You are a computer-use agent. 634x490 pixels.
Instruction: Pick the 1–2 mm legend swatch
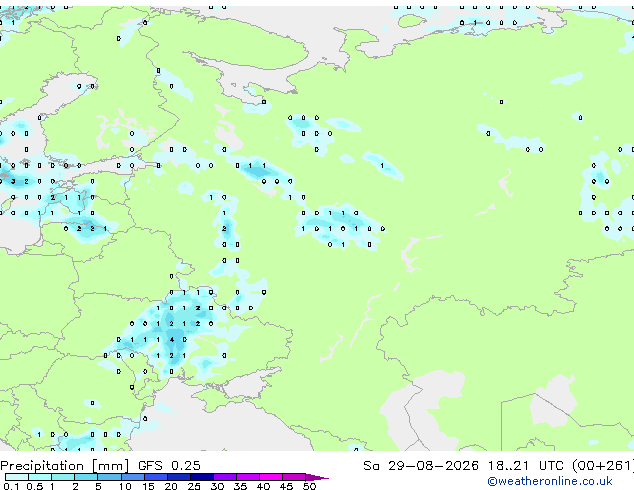coord(63,477)
